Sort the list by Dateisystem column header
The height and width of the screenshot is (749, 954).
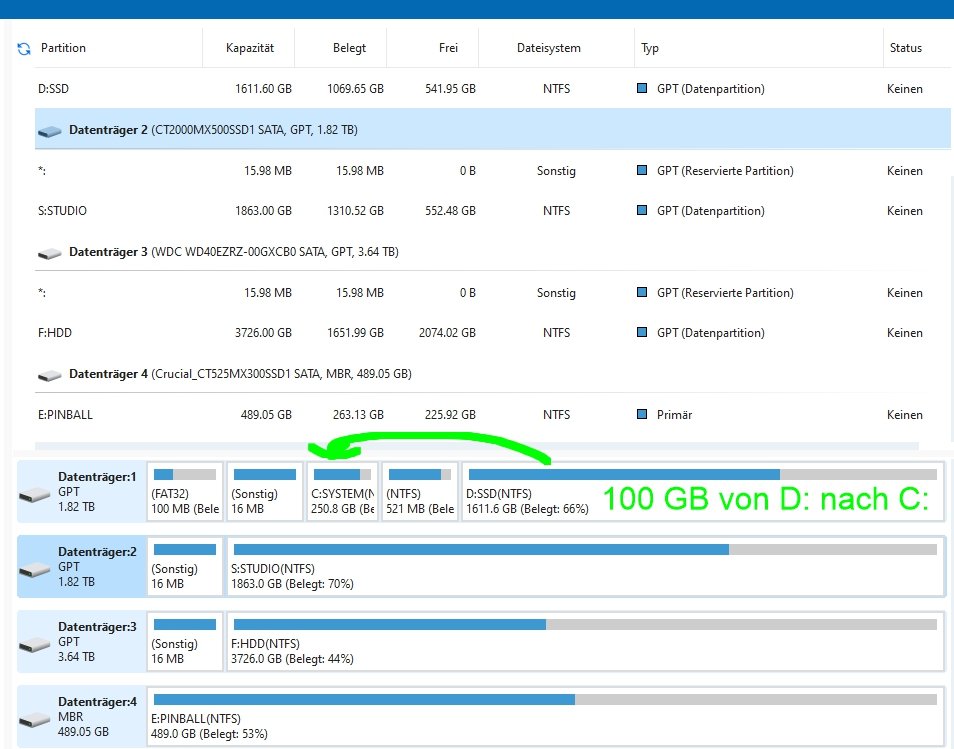(x=549, y=48)
